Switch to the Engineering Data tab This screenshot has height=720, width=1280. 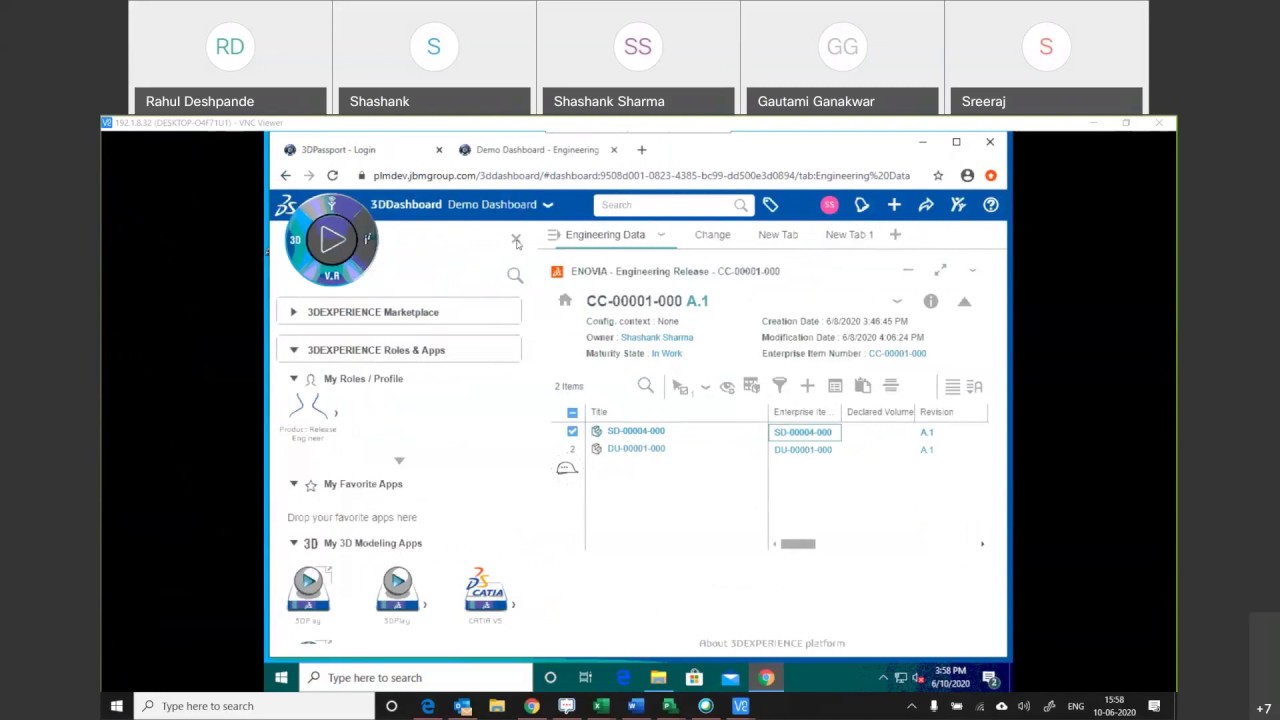pos(605,235)
